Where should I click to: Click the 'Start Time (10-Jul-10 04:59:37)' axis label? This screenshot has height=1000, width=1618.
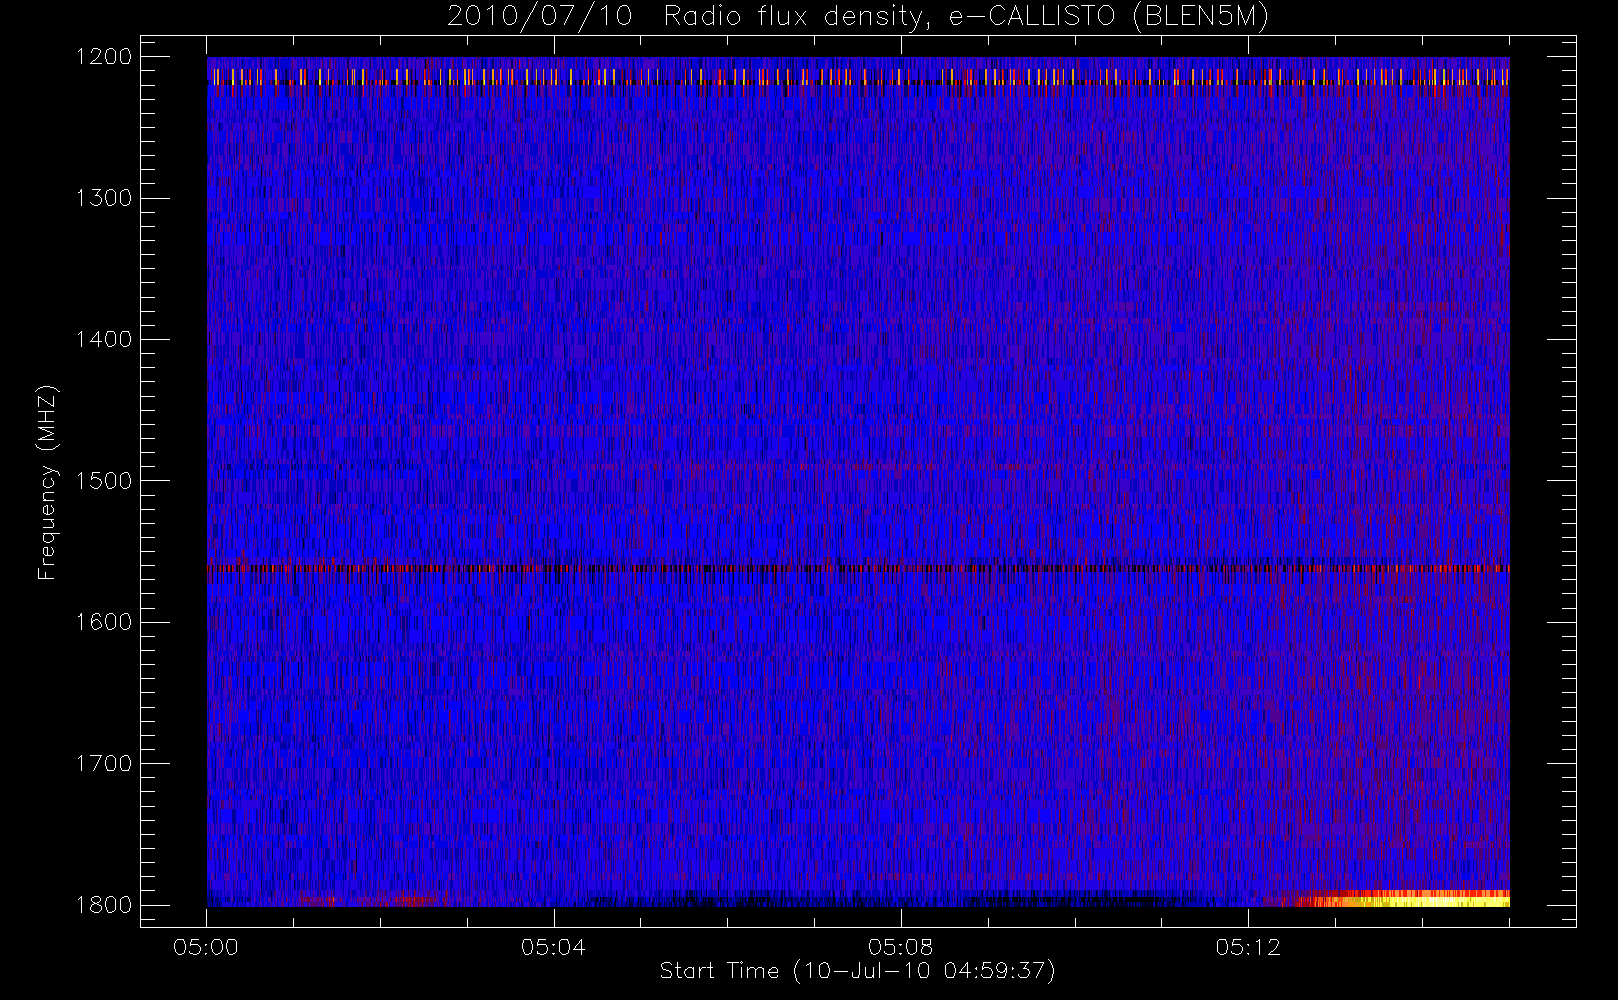pos(858,971)
